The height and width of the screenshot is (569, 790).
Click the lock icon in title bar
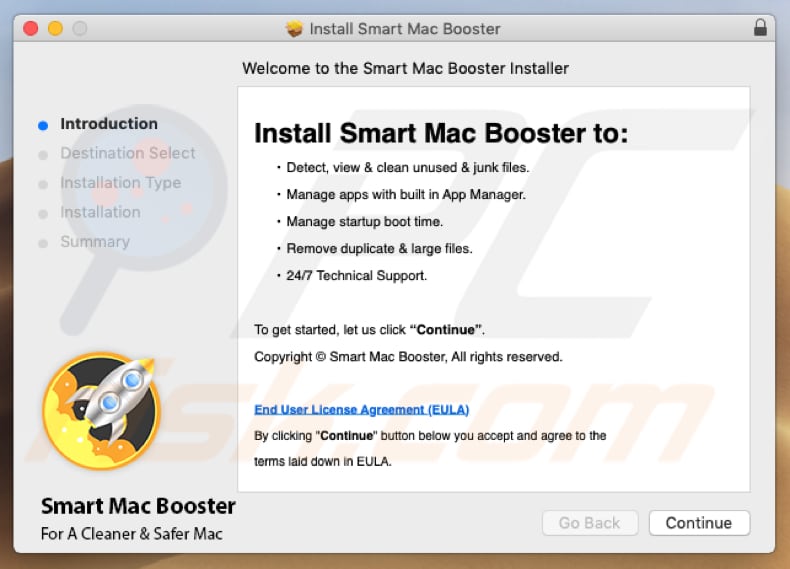760,28
